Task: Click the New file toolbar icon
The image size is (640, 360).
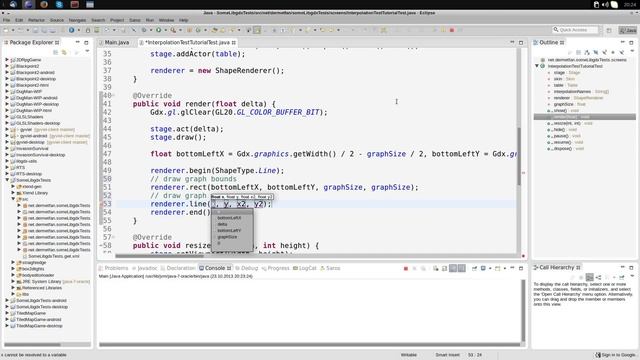Action: pyautogui.click(x=6, y=30)
